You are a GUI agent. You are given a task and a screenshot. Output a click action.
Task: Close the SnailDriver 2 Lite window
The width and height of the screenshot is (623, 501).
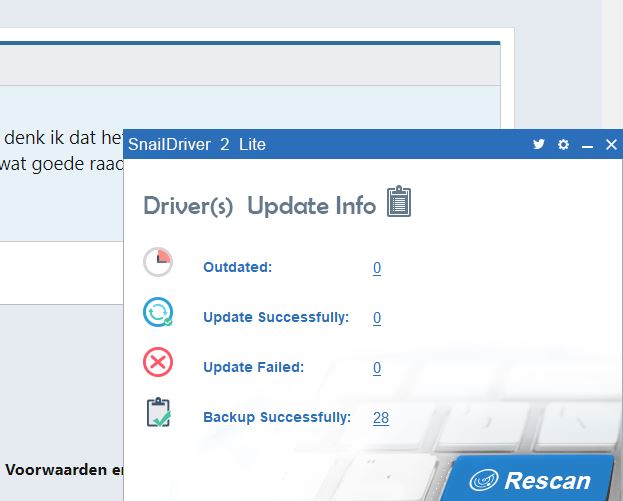click(611, 144)
